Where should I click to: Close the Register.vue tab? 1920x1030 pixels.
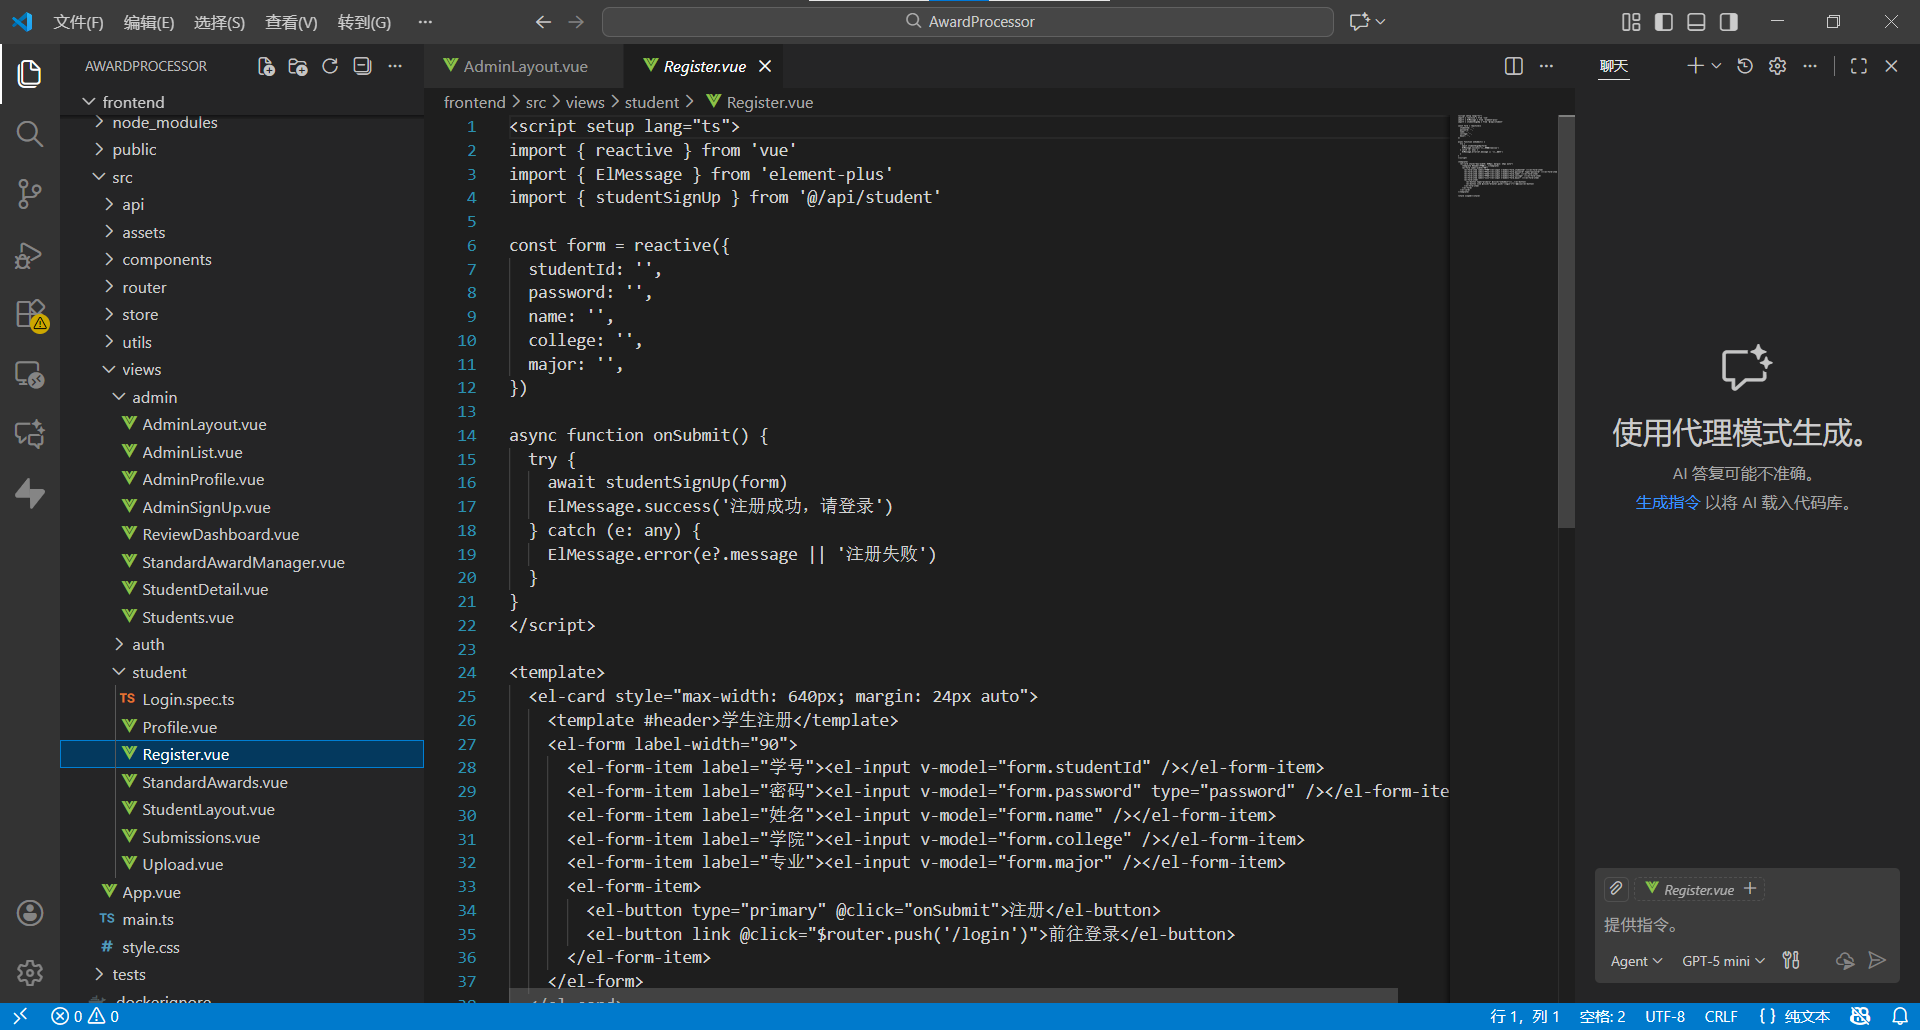coord(765,66)
